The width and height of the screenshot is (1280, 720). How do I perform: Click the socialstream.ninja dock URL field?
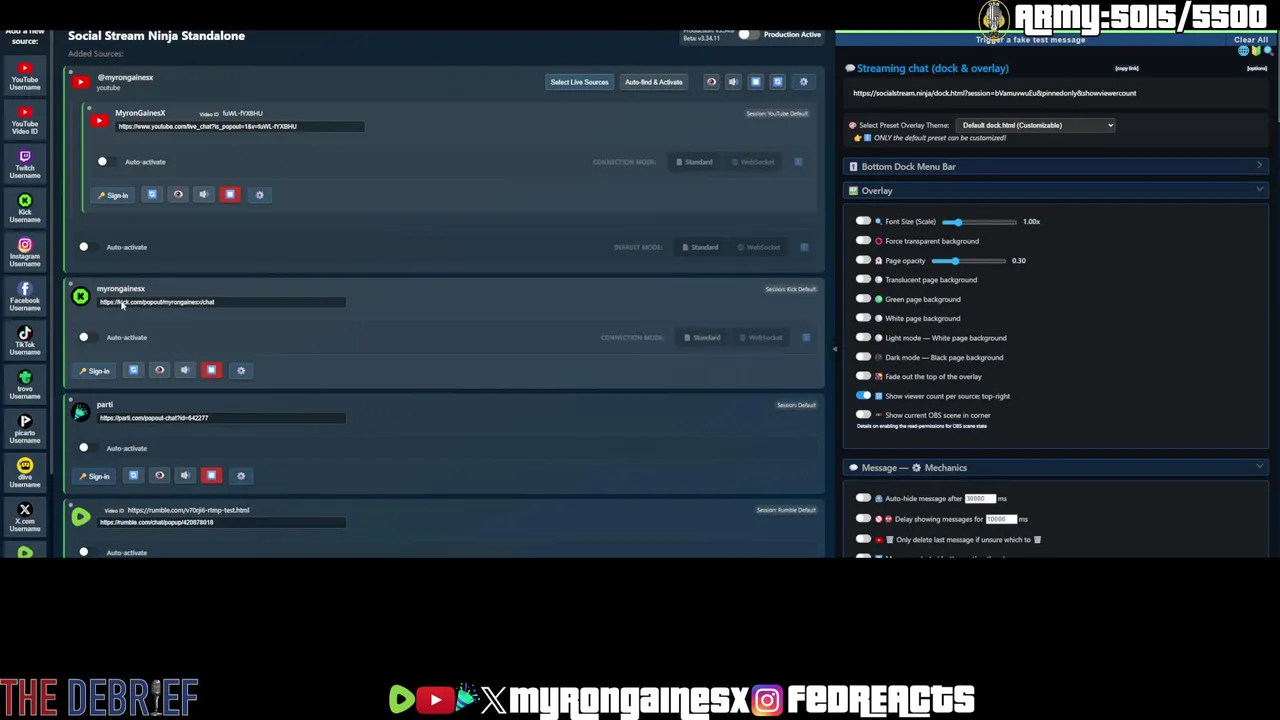tap(1055, 93)
